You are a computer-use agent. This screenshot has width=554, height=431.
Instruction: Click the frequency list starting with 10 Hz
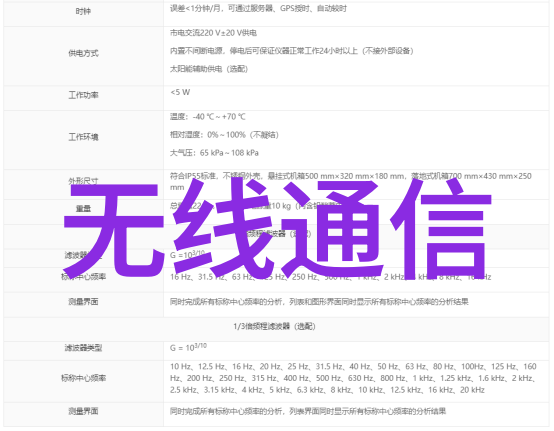pos(353,378)
